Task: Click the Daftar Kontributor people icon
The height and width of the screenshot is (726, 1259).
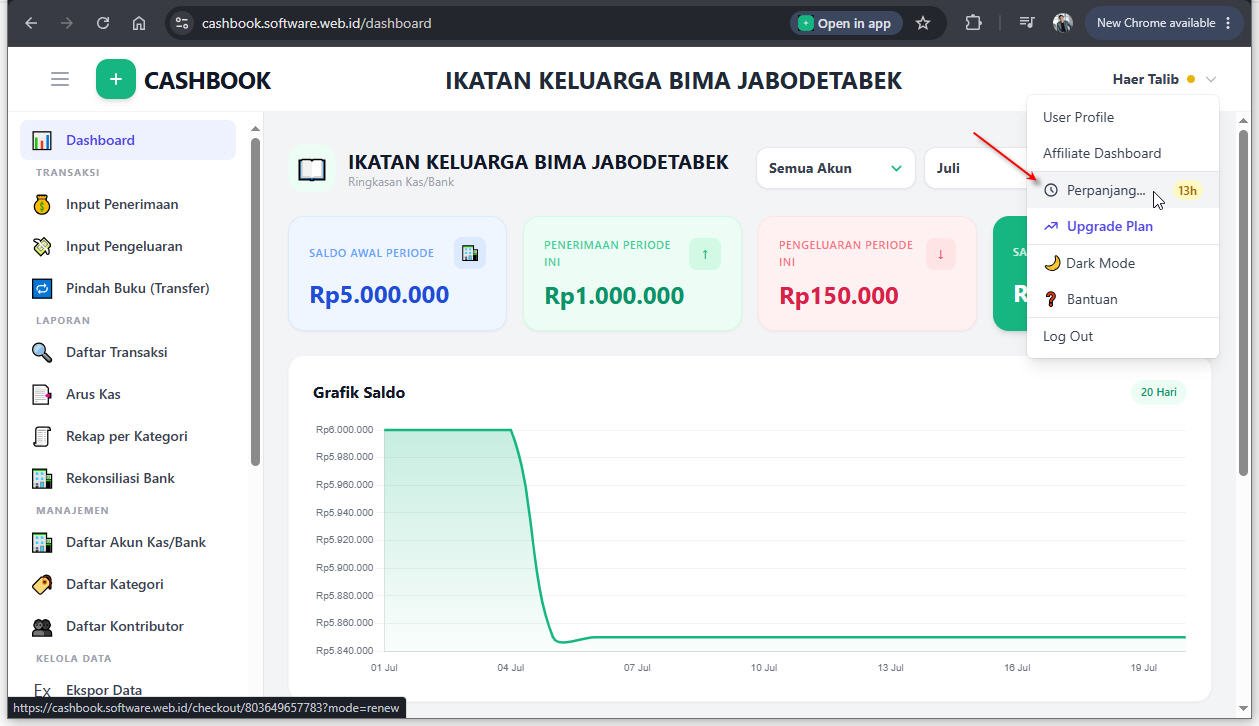Action: point(42,626)
